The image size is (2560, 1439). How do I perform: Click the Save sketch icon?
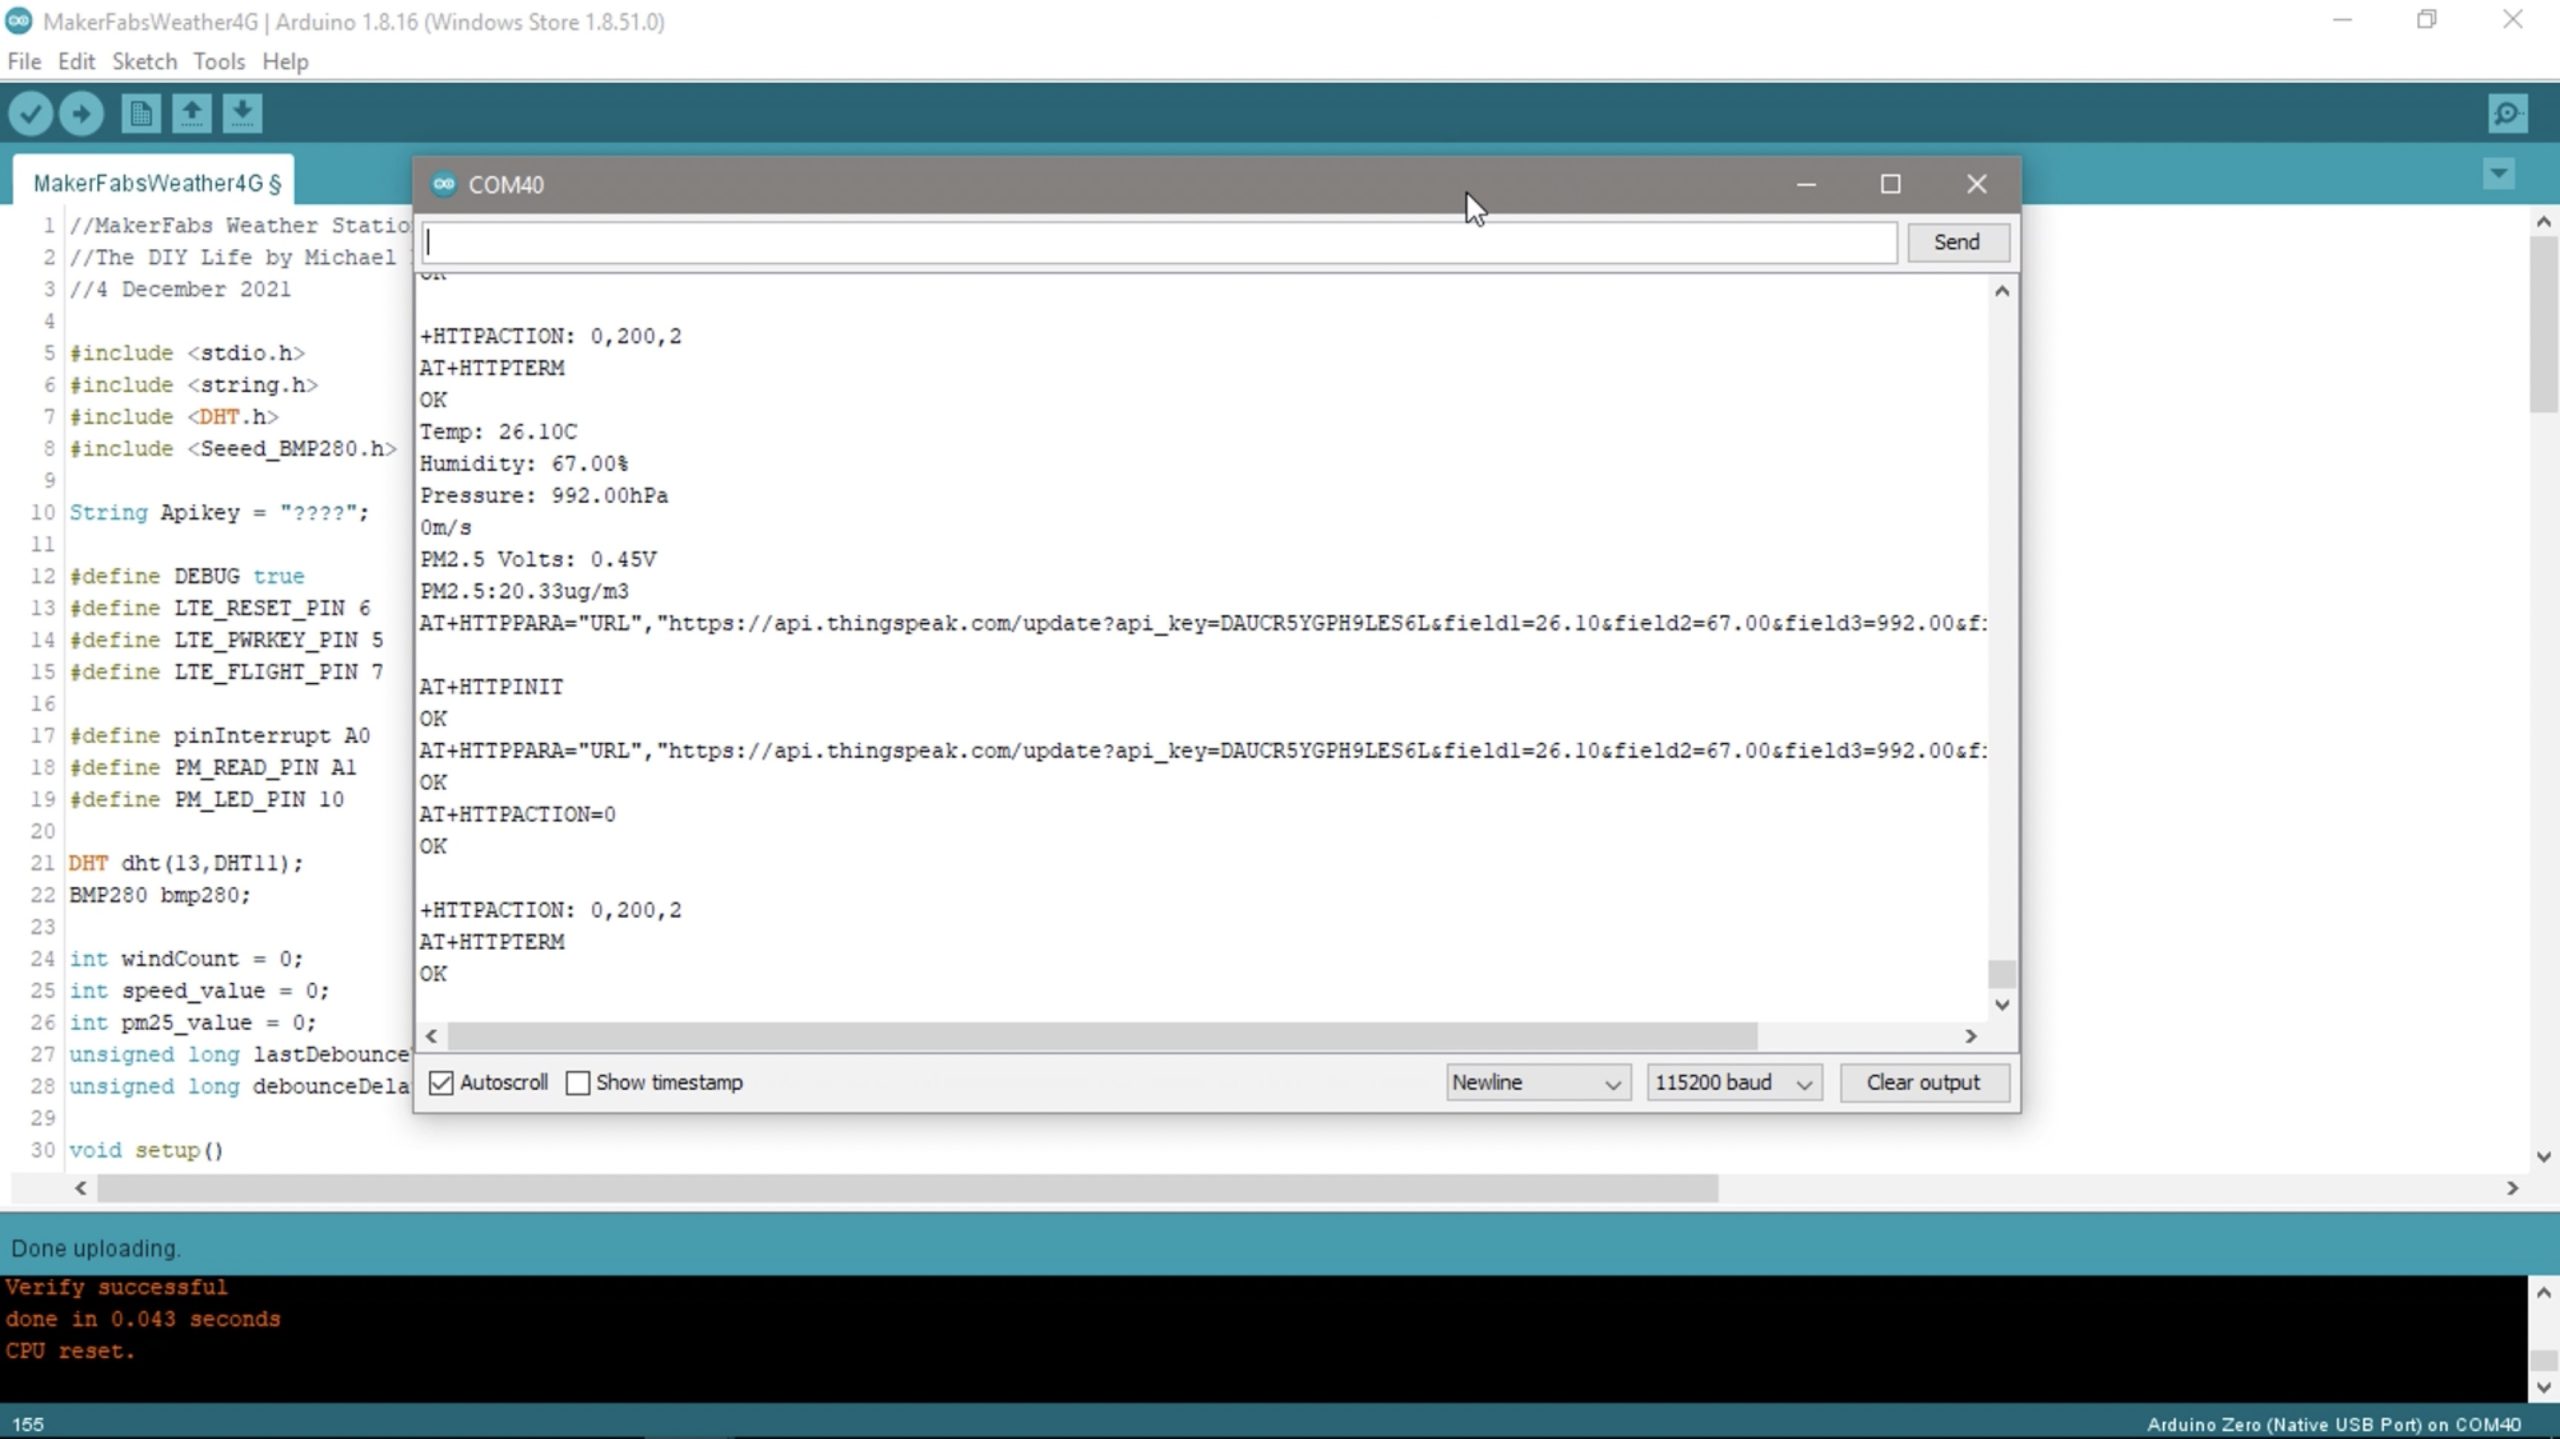pyautogui.click(x=242, y=113)
